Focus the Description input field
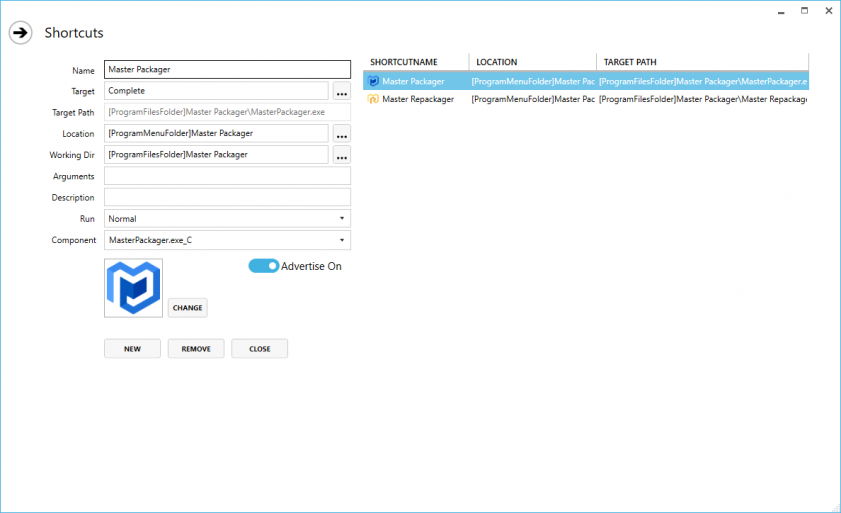This screenshot has height=513, width=841. [x=227, y=197]
